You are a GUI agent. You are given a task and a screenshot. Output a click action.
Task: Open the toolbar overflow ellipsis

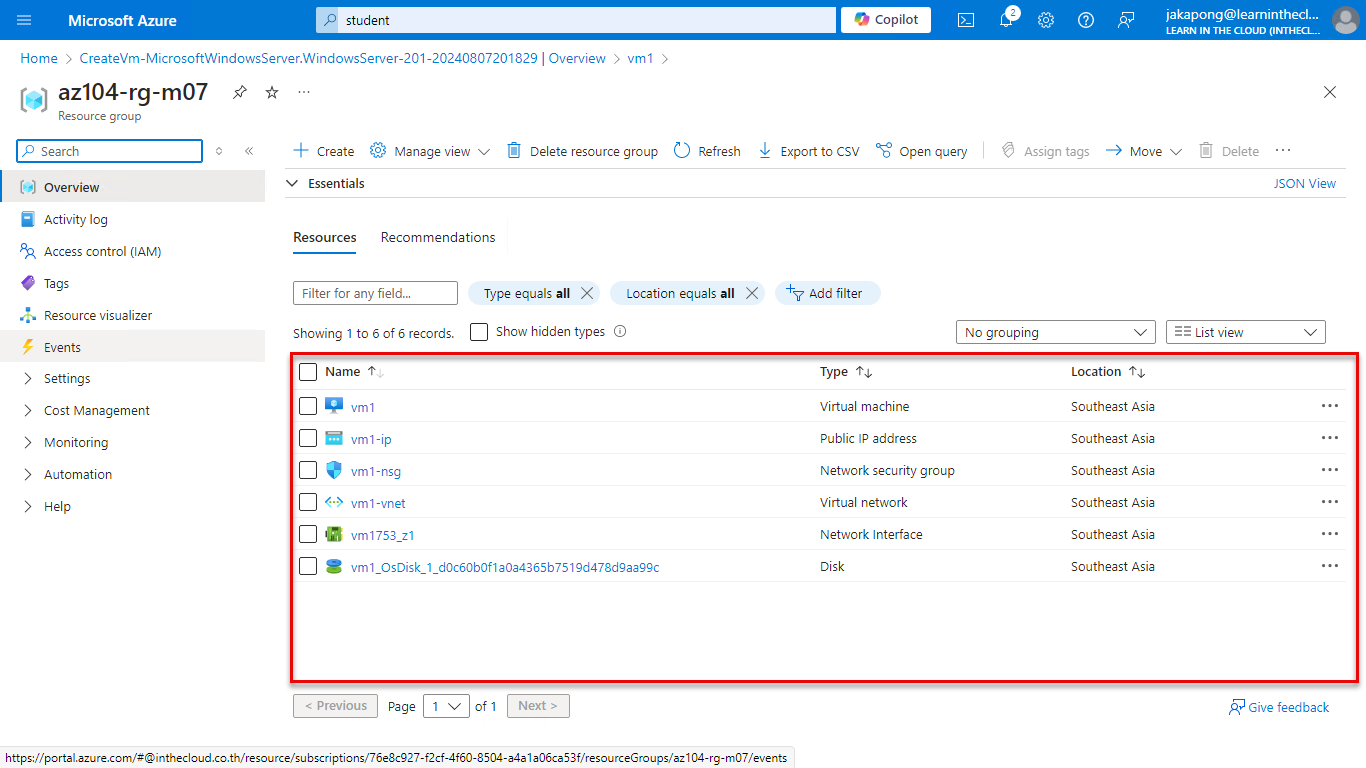tap(1283, 151)
